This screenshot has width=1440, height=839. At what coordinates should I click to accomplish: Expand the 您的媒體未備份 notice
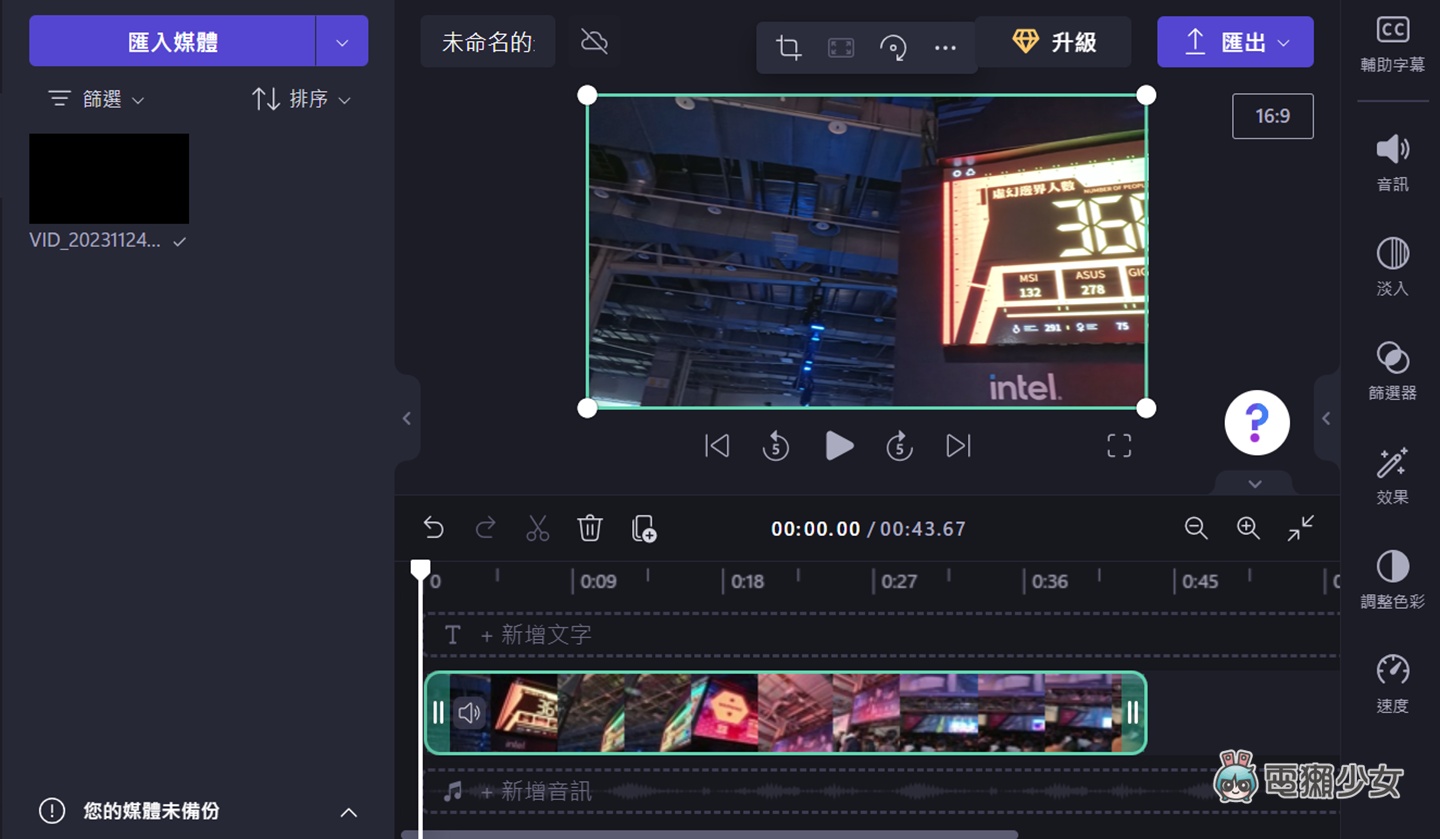pos(348,812)
